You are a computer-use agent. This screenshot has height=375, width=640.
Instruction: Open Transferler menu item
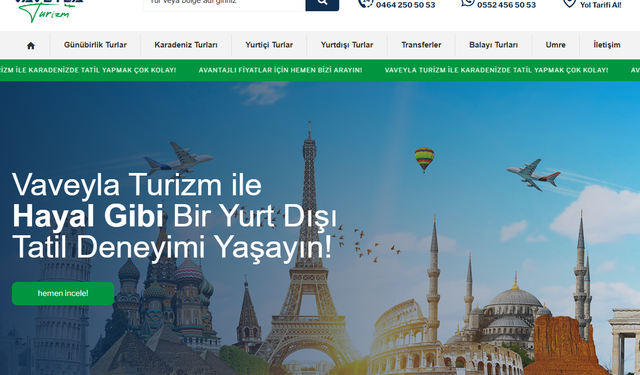point(421,45)
